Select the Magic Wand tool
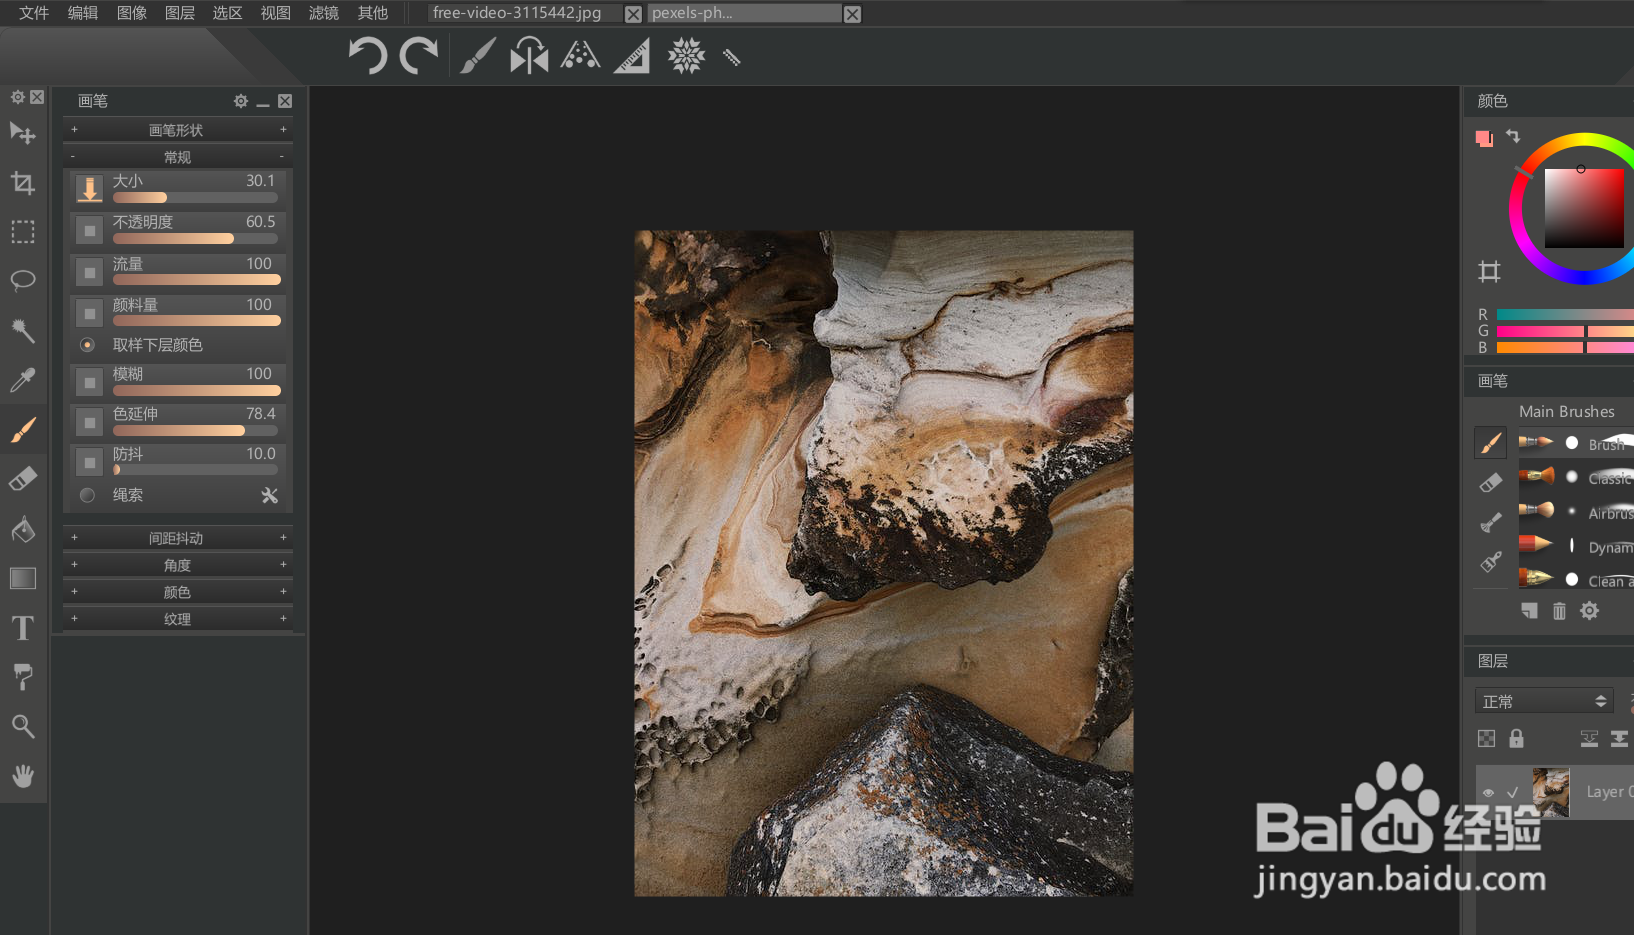The height and width of the screenshot is (935, 1634). click(23, 330)
